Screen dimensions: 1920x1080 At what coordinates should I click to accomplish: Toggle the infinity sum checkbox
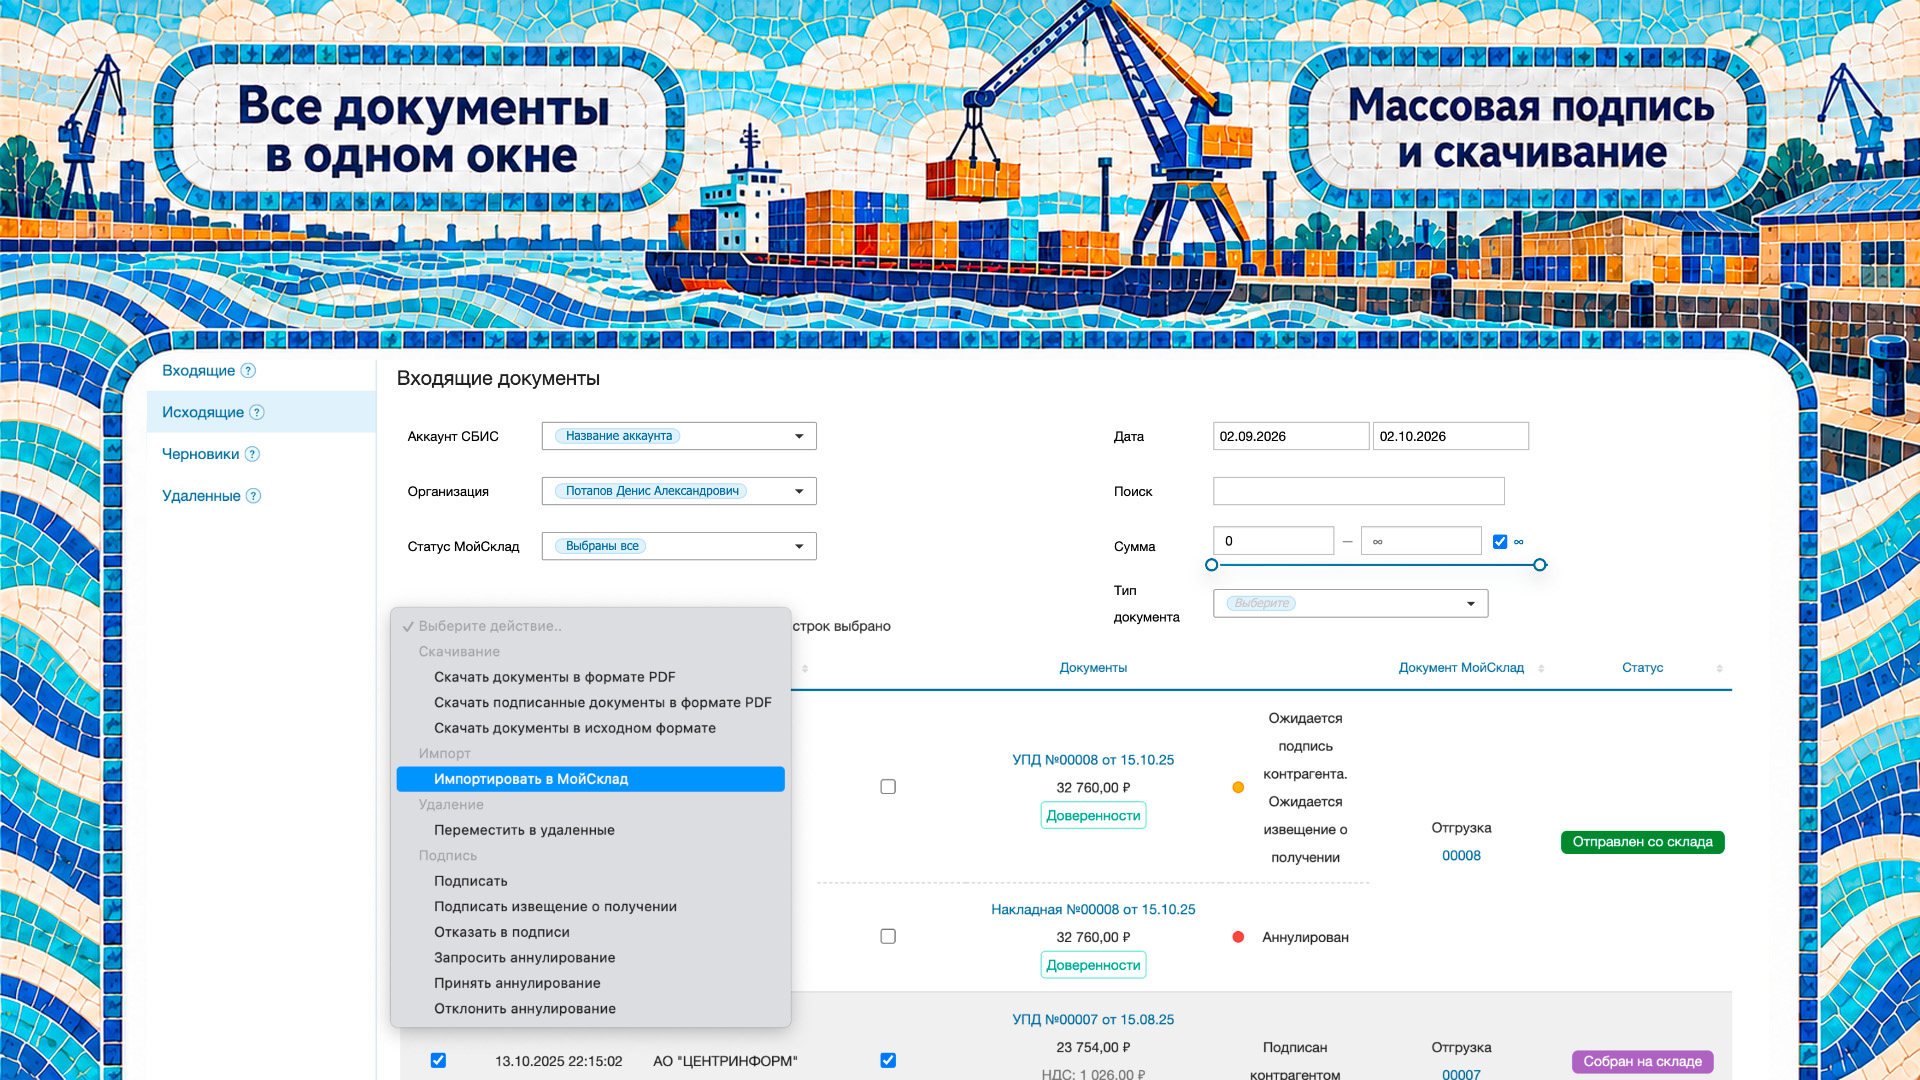click(x=1500, y=542)
